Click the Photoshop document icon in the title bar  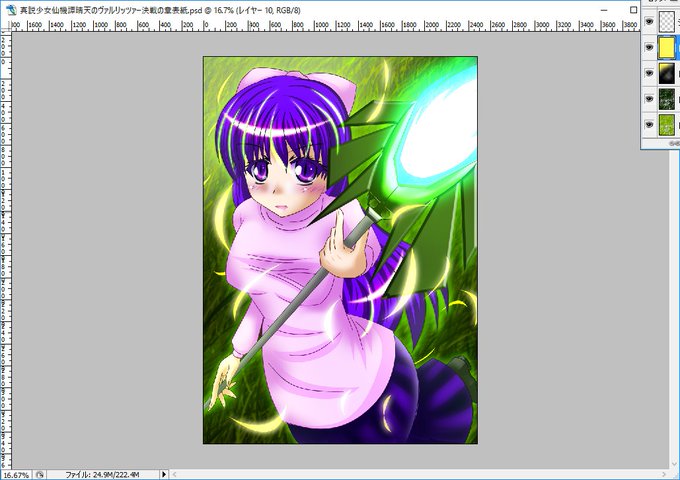pyautogui.click(x=10, y=10)
